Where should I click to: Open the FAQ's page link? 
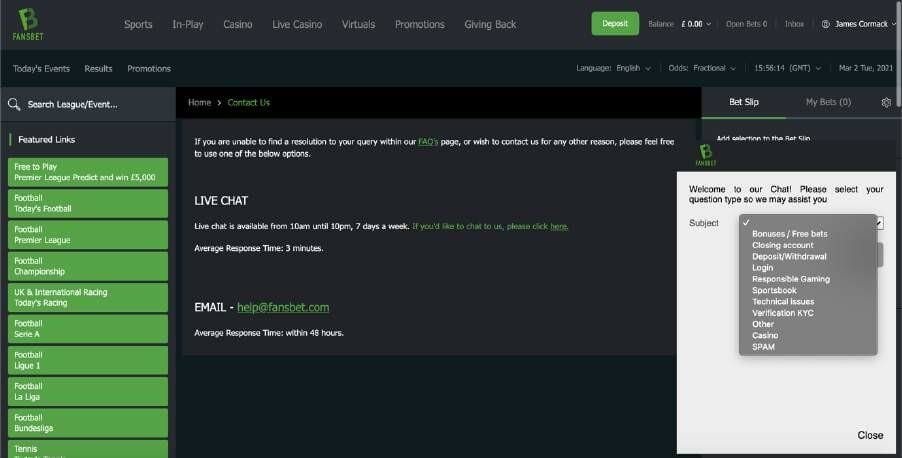428,142
